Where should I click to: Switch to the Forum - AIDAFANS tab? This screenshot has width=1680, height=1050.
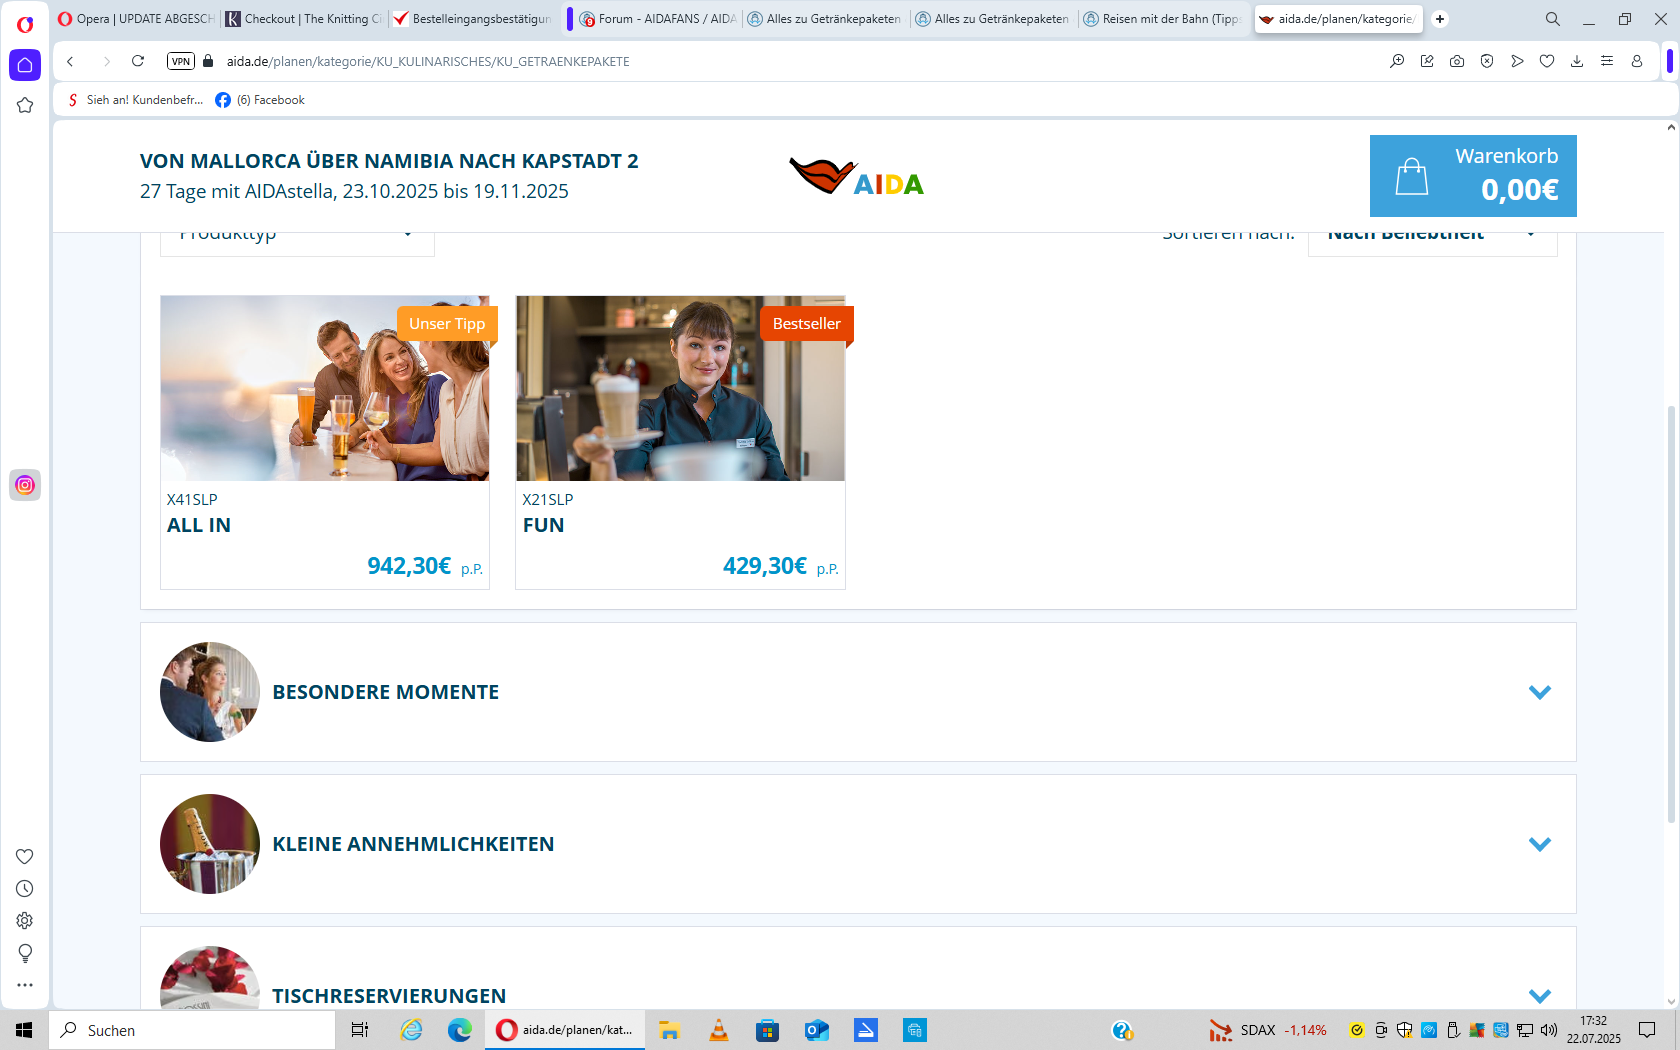(x=658, y=19)
